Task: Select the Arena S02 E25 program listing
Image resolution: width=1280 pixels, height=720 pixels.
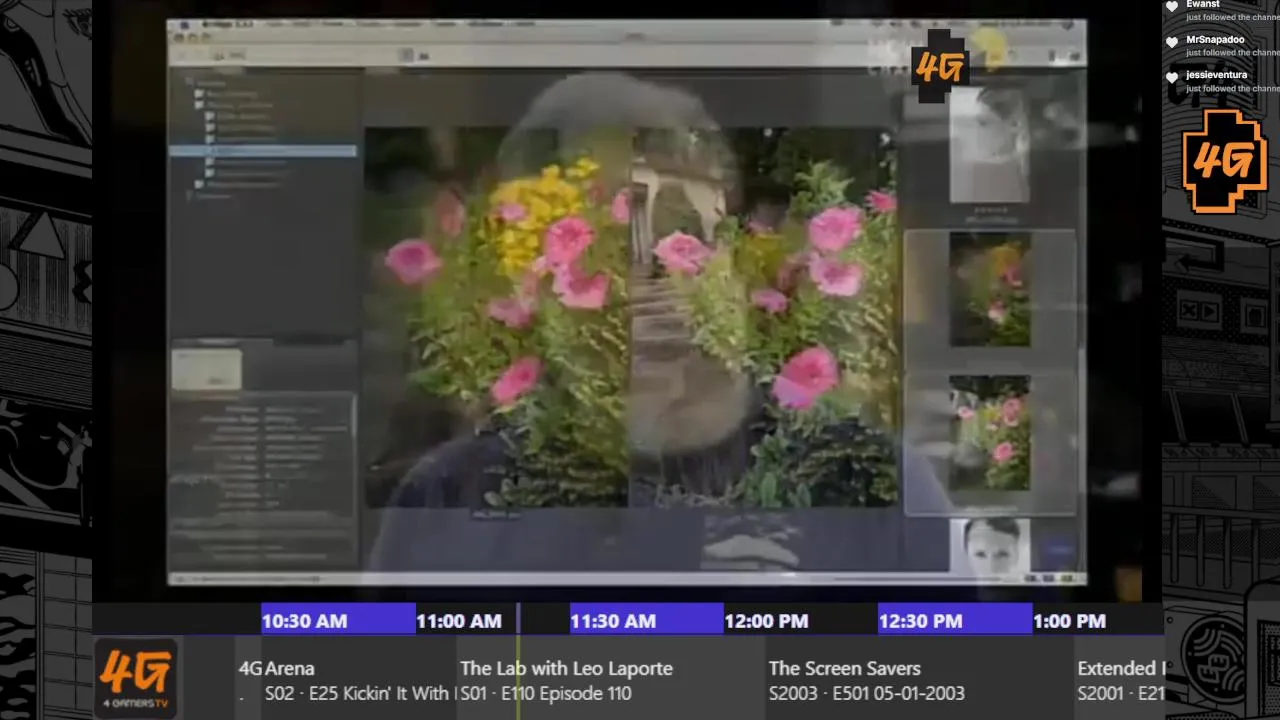Action: click(358, 680)
